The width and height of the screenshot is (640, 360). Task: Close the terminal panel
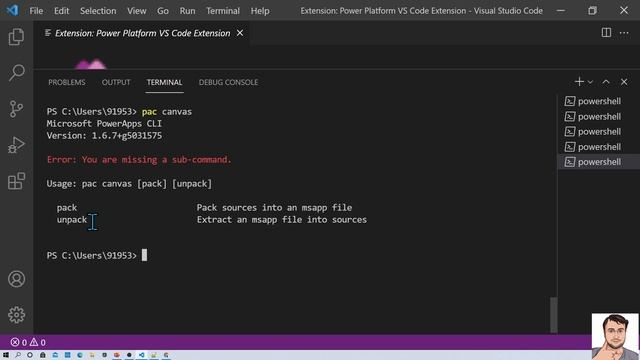click(x=624, y=82)
